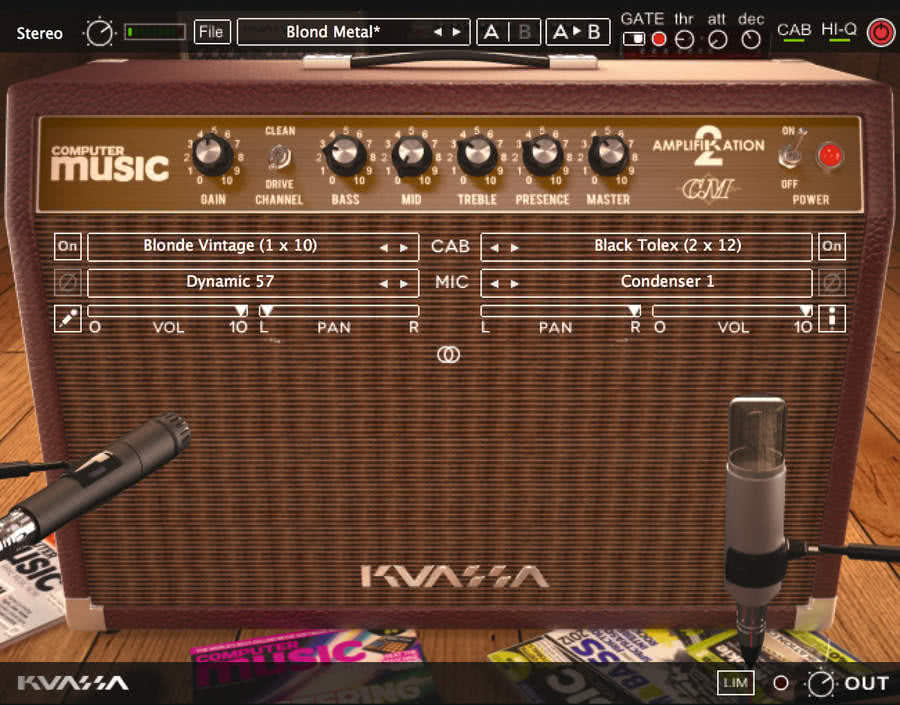The width and height of the screenshot is (900, 705).
Task: Click the red gate indicator light
Action: click(659, 40)
